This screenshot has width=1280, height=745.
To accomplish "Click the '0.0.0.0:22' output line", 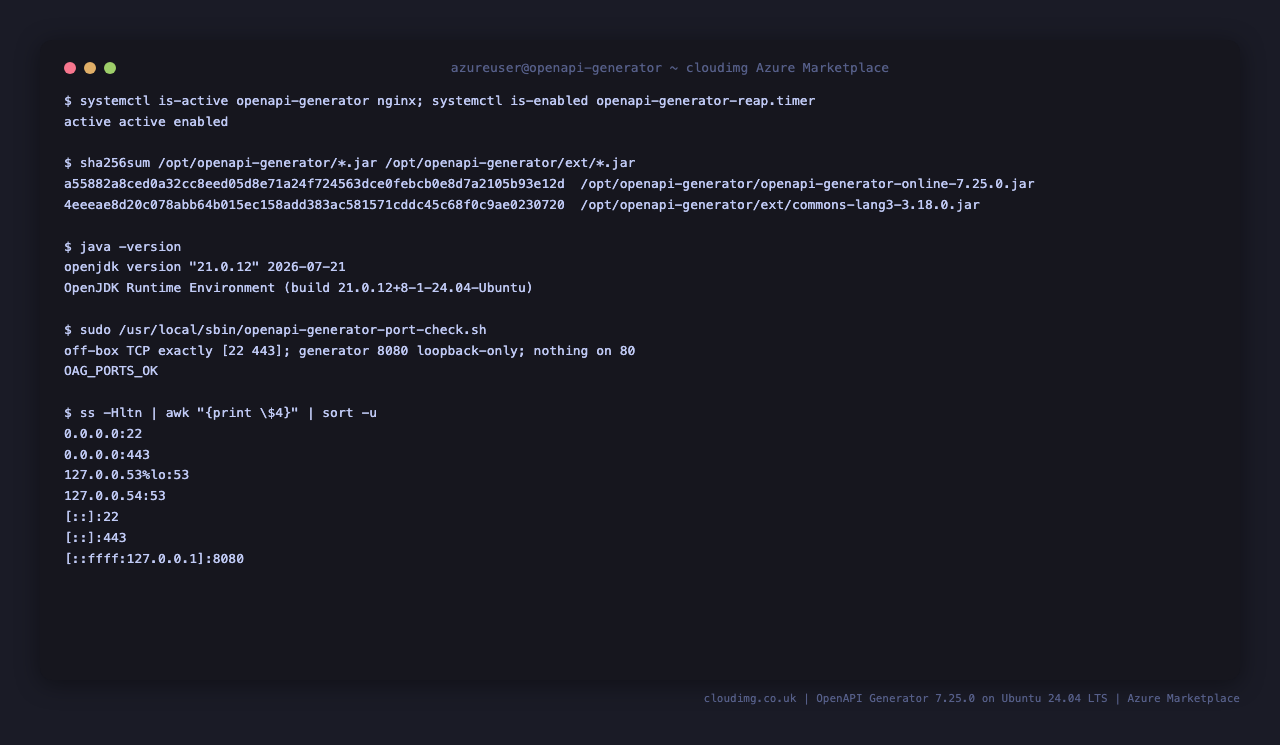I will (x=103, y=434).
